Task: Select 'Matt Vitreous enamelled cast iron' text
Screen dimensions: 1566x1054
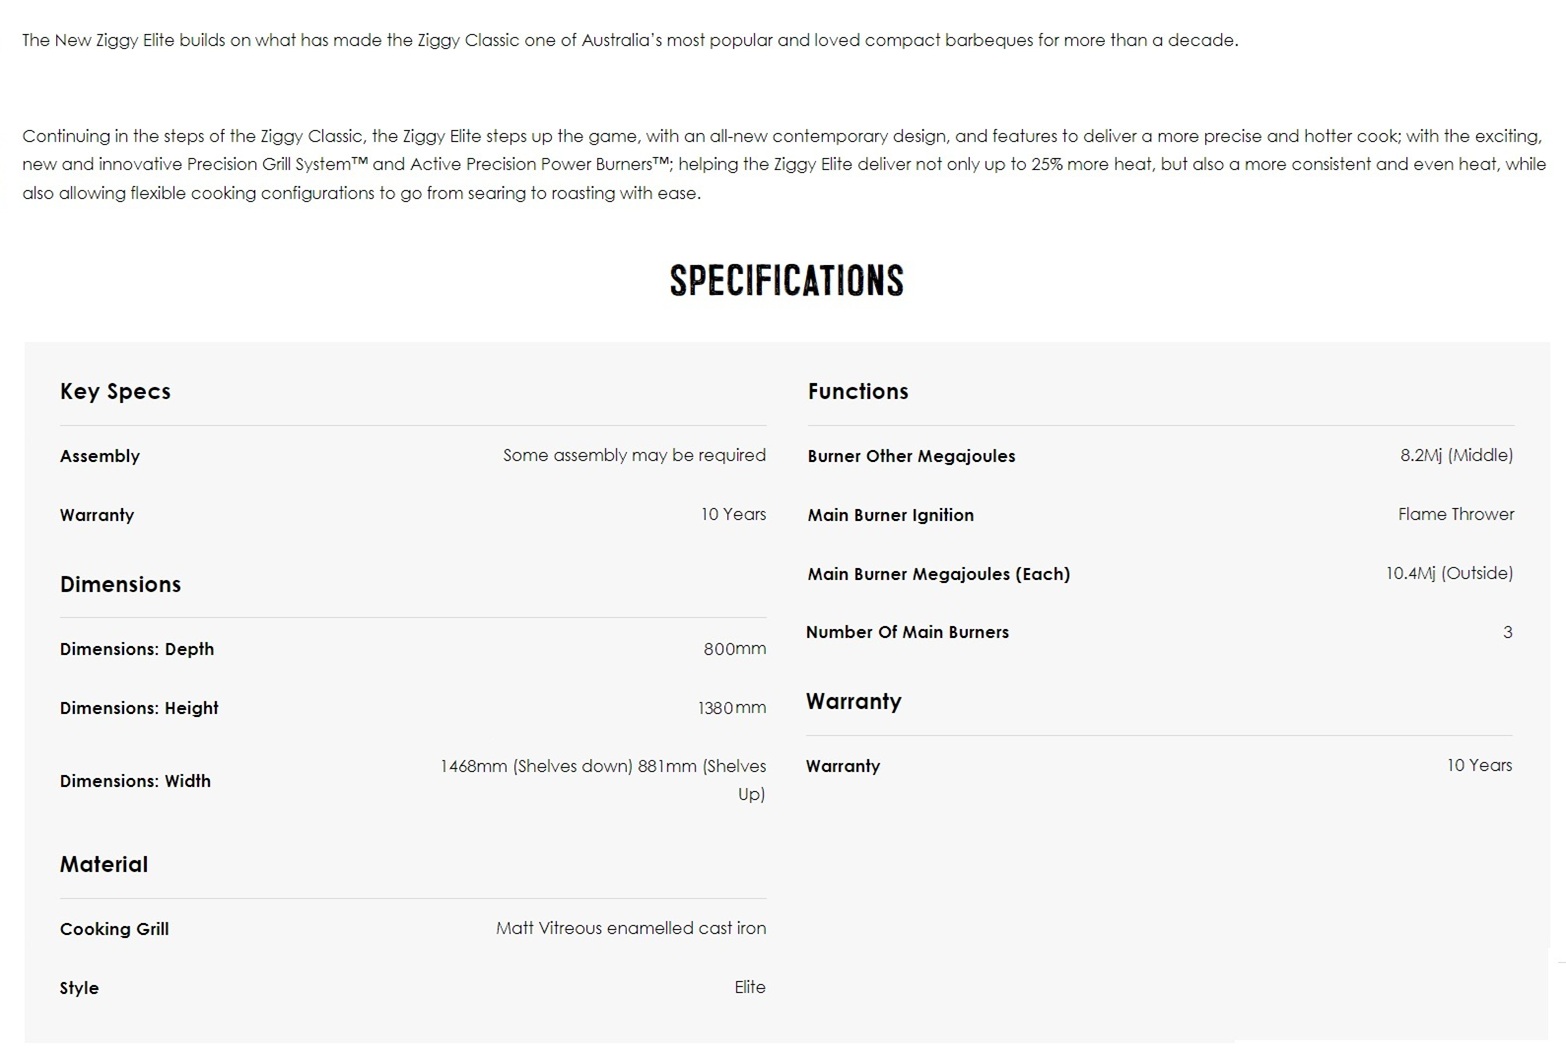Action: pyautogui.click(x=631, y=928)
